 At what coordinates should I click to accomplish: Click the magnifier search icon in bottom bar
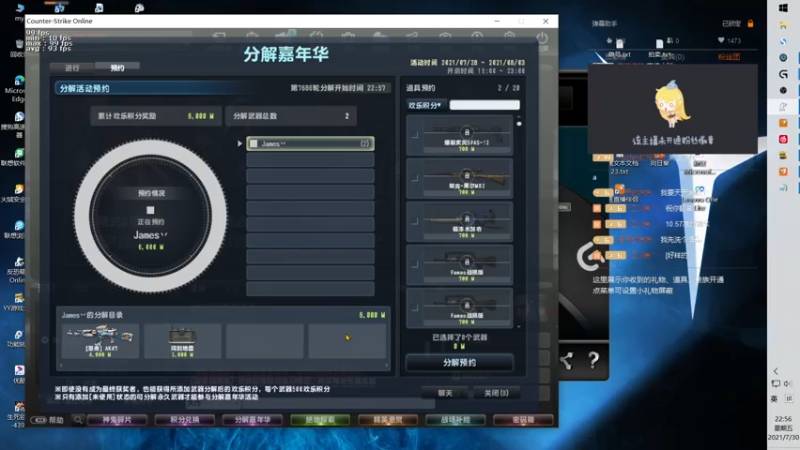(x=78, y=420)
